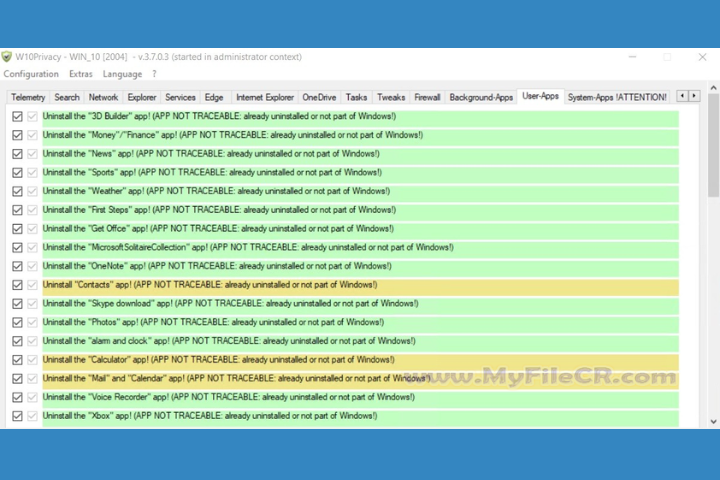Switch to the Explorer tab
Image resolution: width=720 pixels, height=480 pixels.
click(142, 97)
